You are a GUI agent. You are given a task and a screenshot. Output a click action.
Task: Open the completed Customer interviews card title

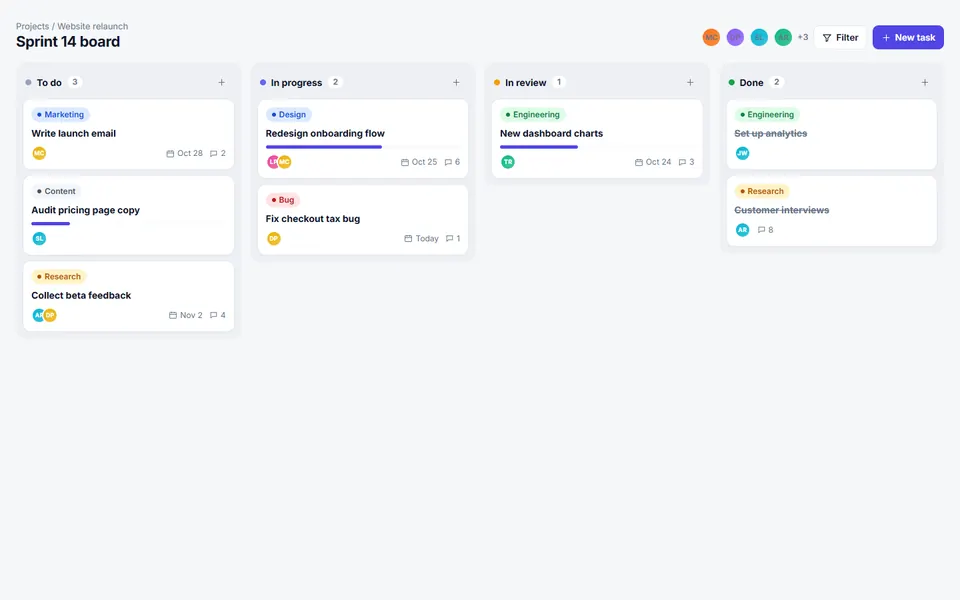click(781, 210)
